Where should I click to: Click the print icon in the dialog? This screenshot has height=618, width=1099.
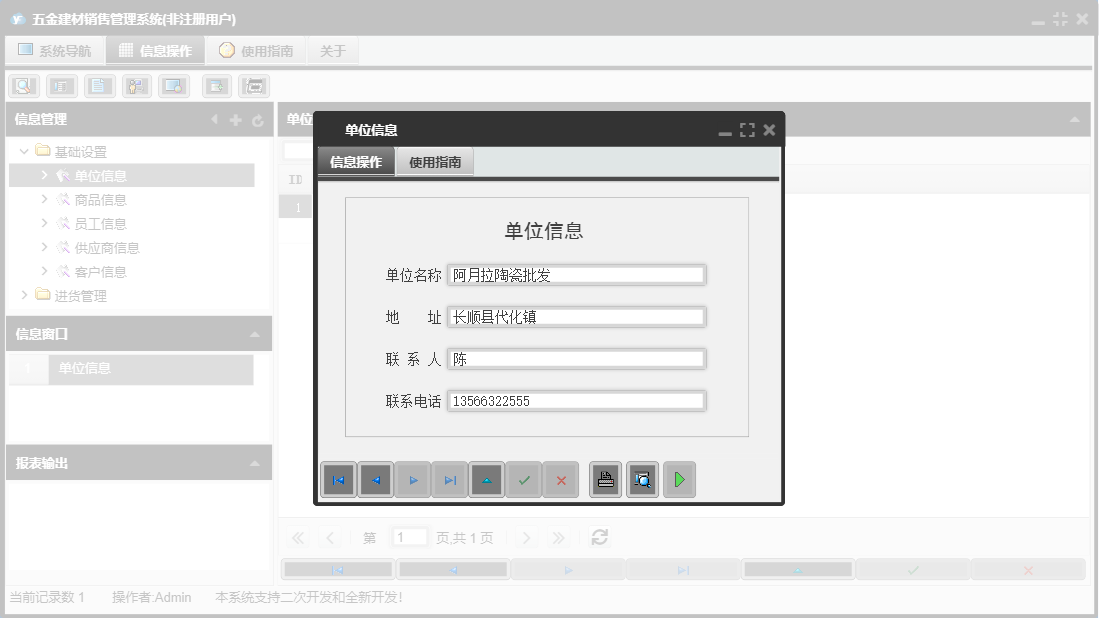604,479
